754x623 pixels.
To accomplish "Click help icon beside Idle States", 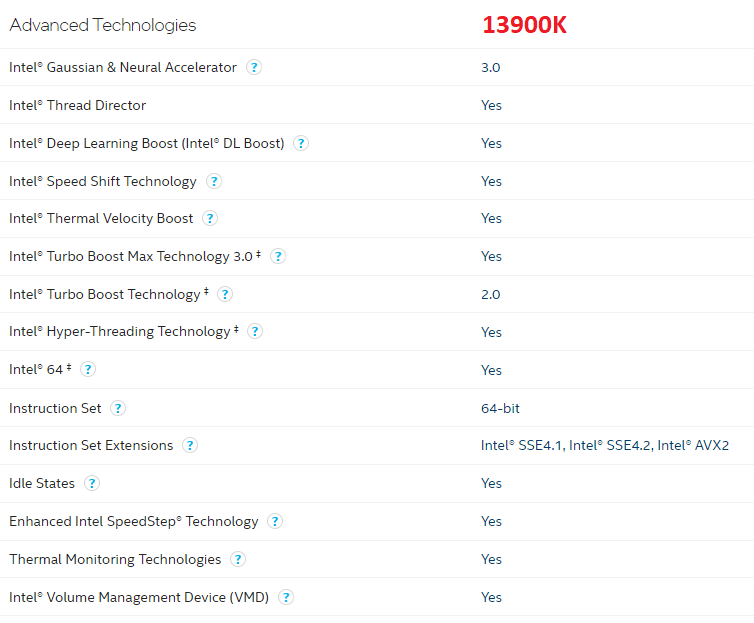I will [x=92, y=483].
